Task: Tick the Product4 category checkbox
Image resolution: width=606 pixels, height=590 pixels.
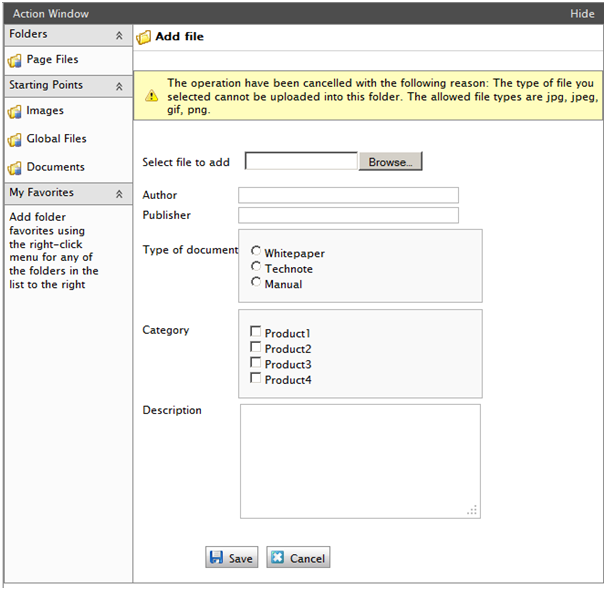Action: [256, 379]
